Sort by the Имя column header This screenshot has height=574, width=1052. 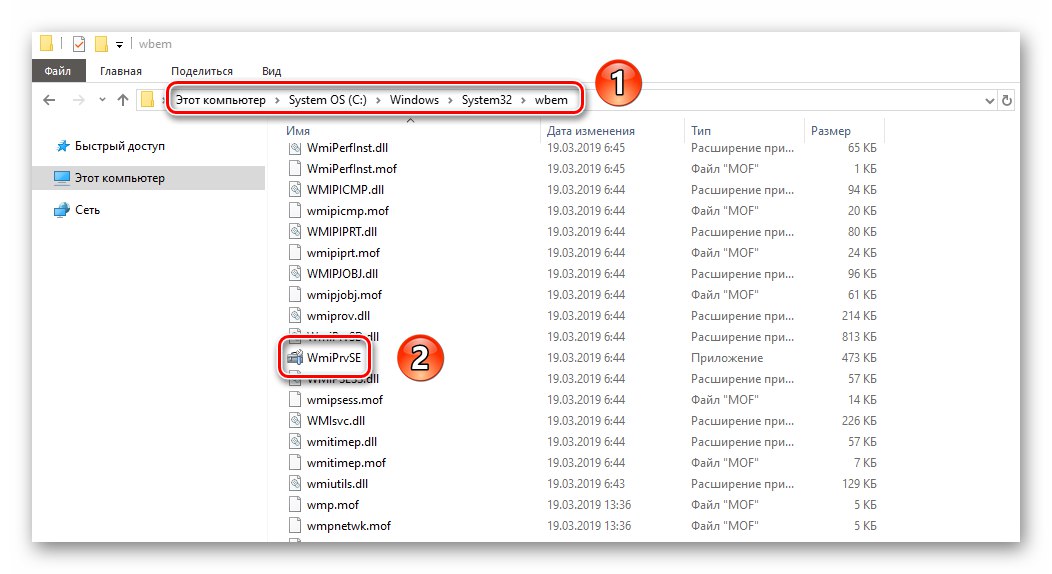coord(298,131)
